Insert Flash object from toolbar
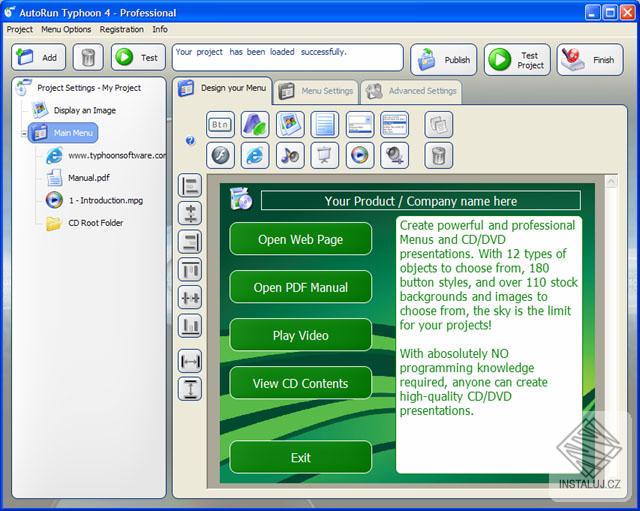The height and width of the screenshot is (511, 640). click(220, 156)
